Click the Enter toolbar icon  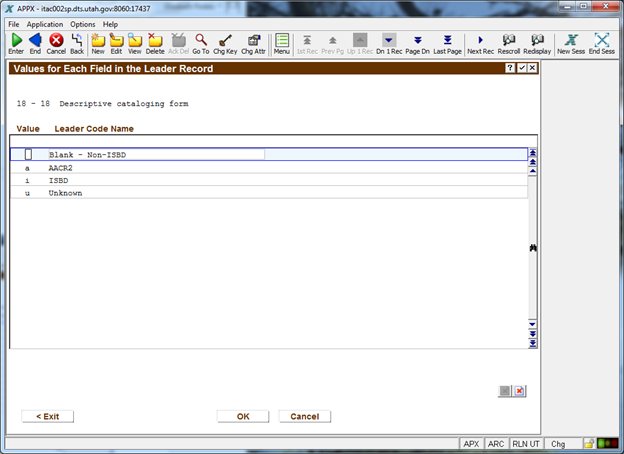[15, 43]
